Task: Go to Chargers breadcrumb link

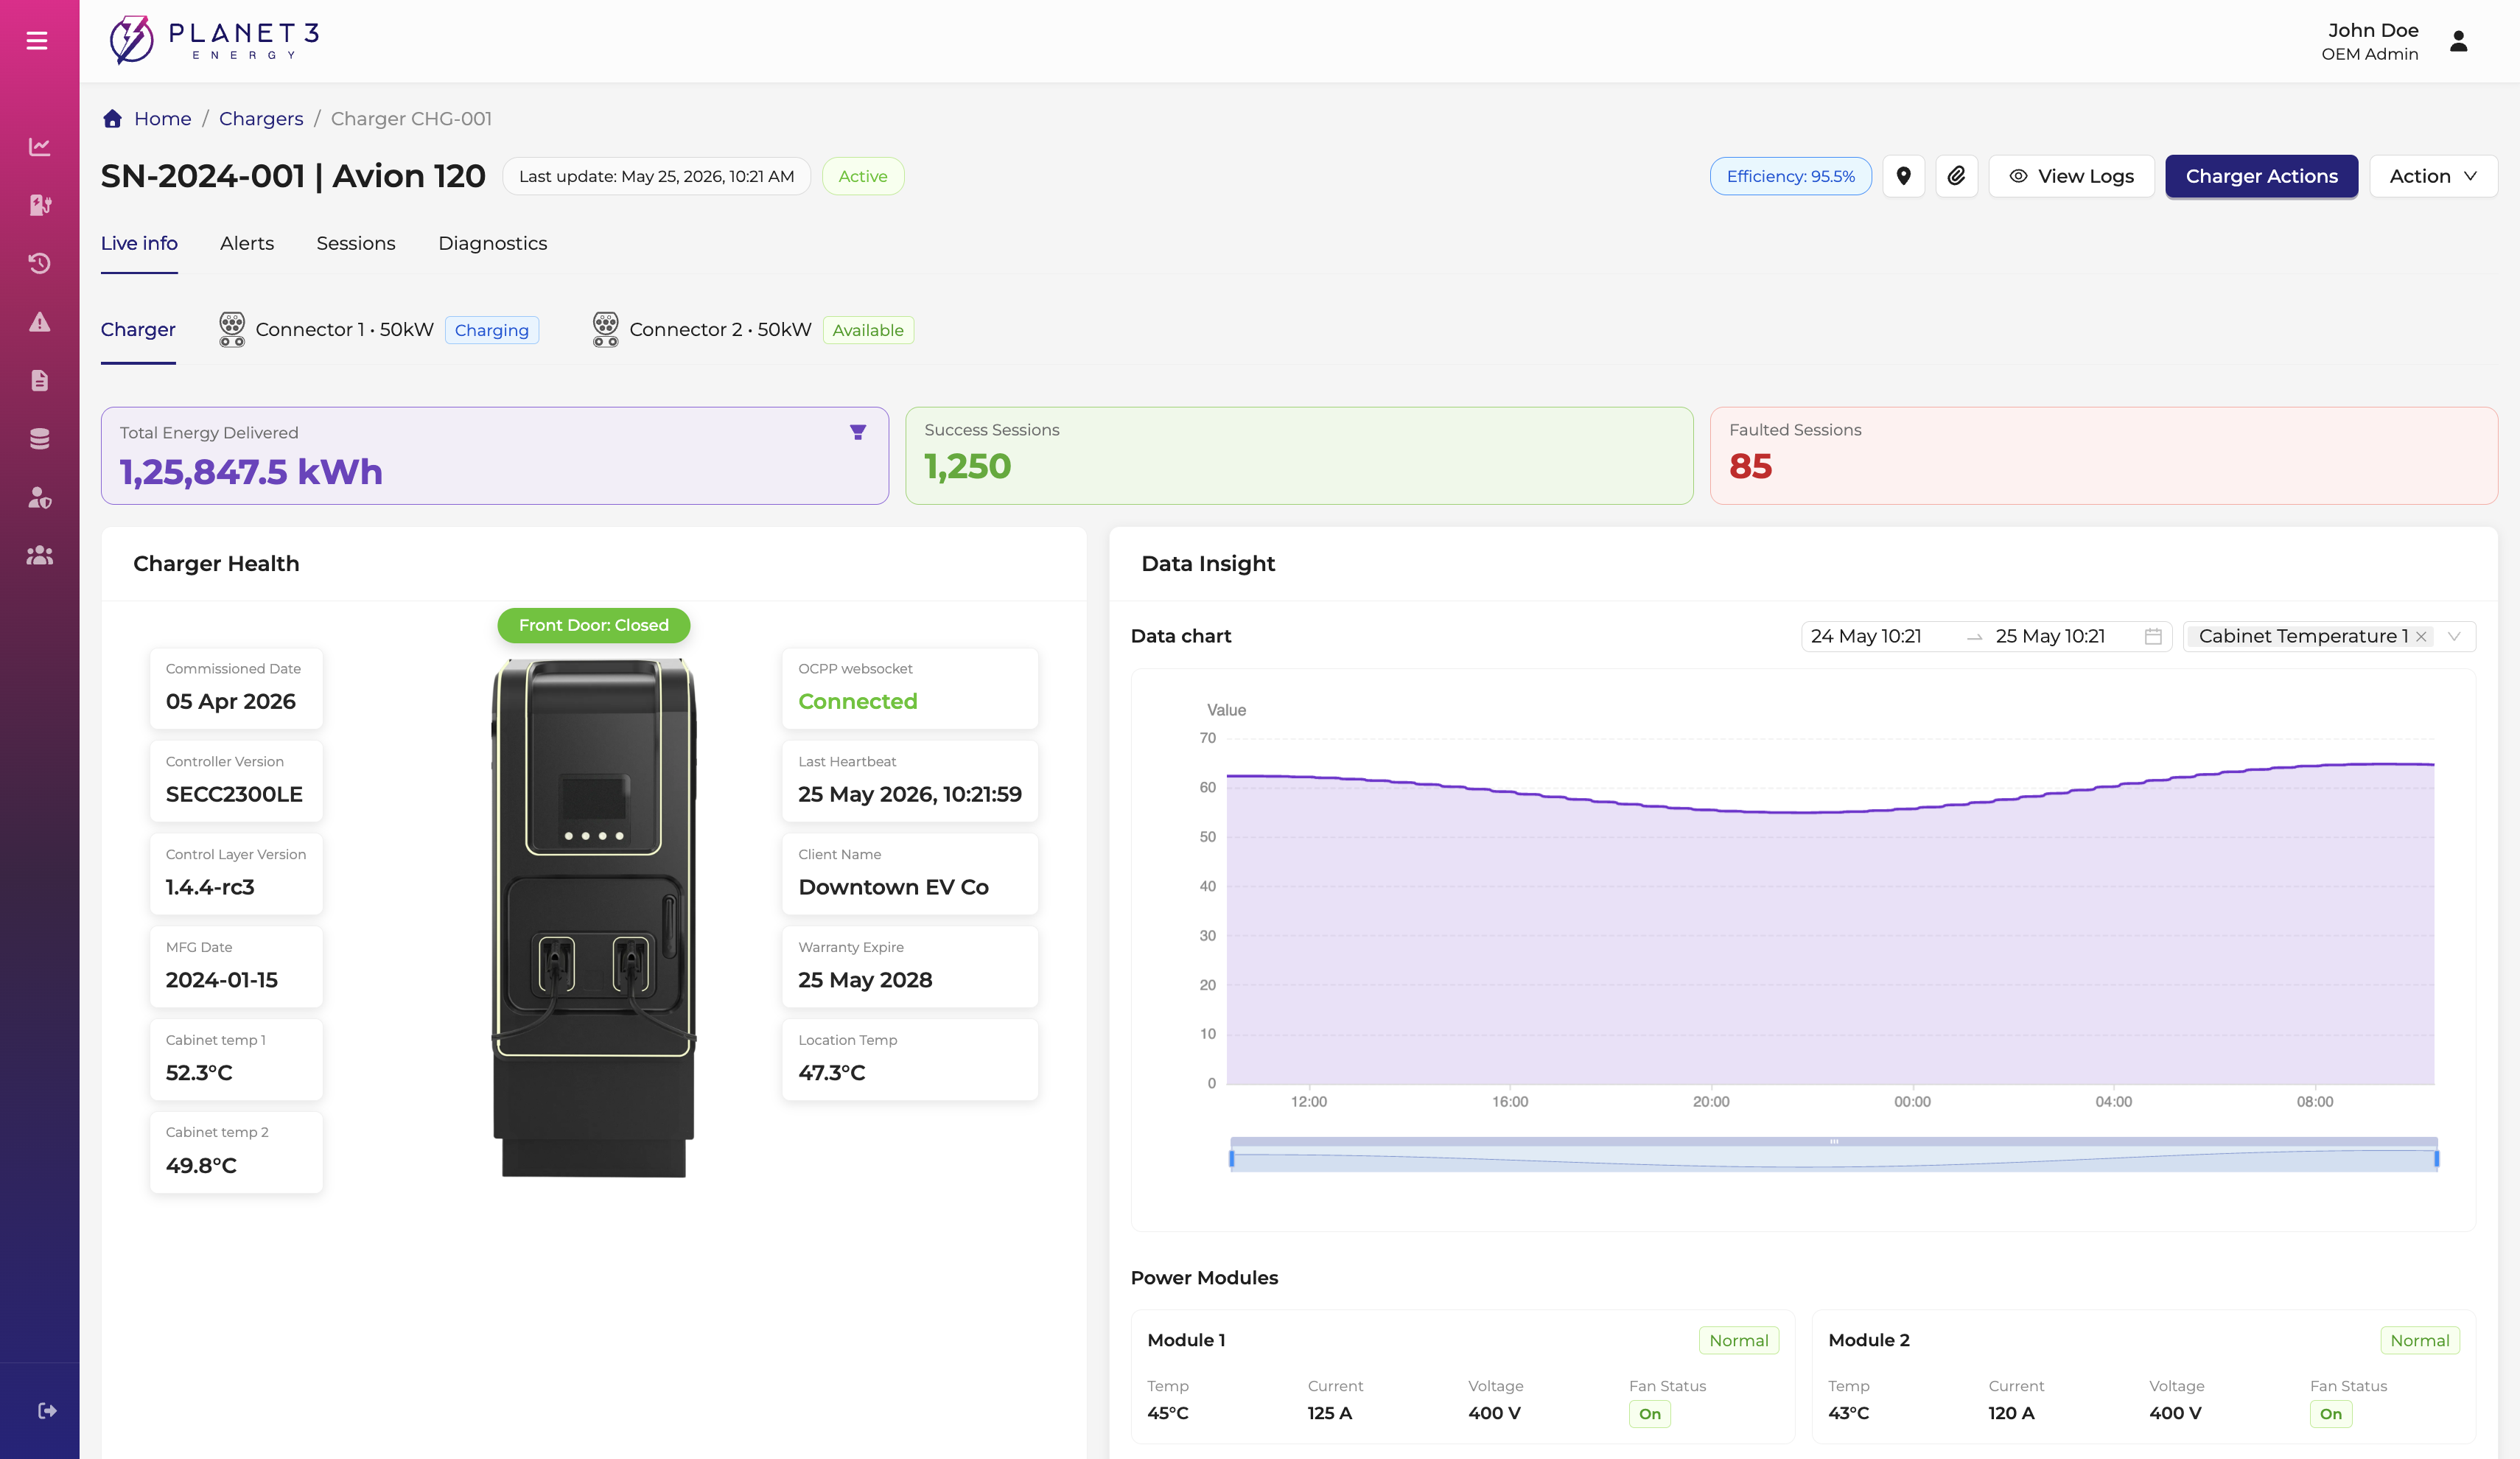Action: pos(261,118)
